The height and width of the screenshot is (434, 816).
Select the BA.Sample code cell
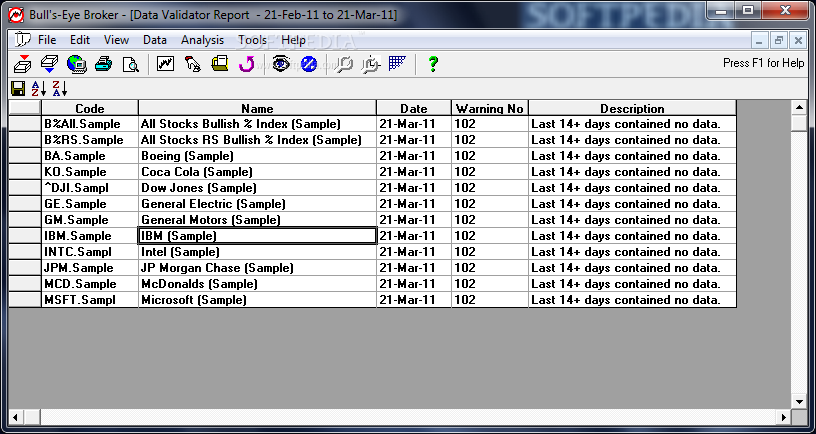(x=90, y=156)
